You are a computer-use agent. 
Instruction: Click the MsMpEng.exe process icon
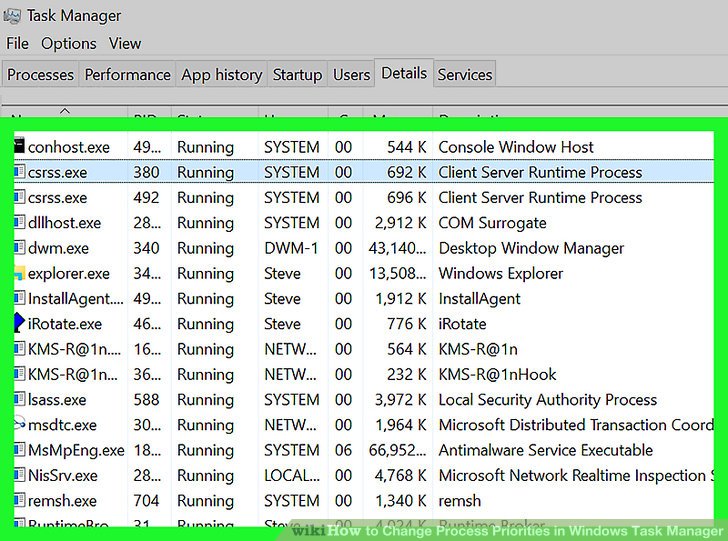[x=19, y=450]
